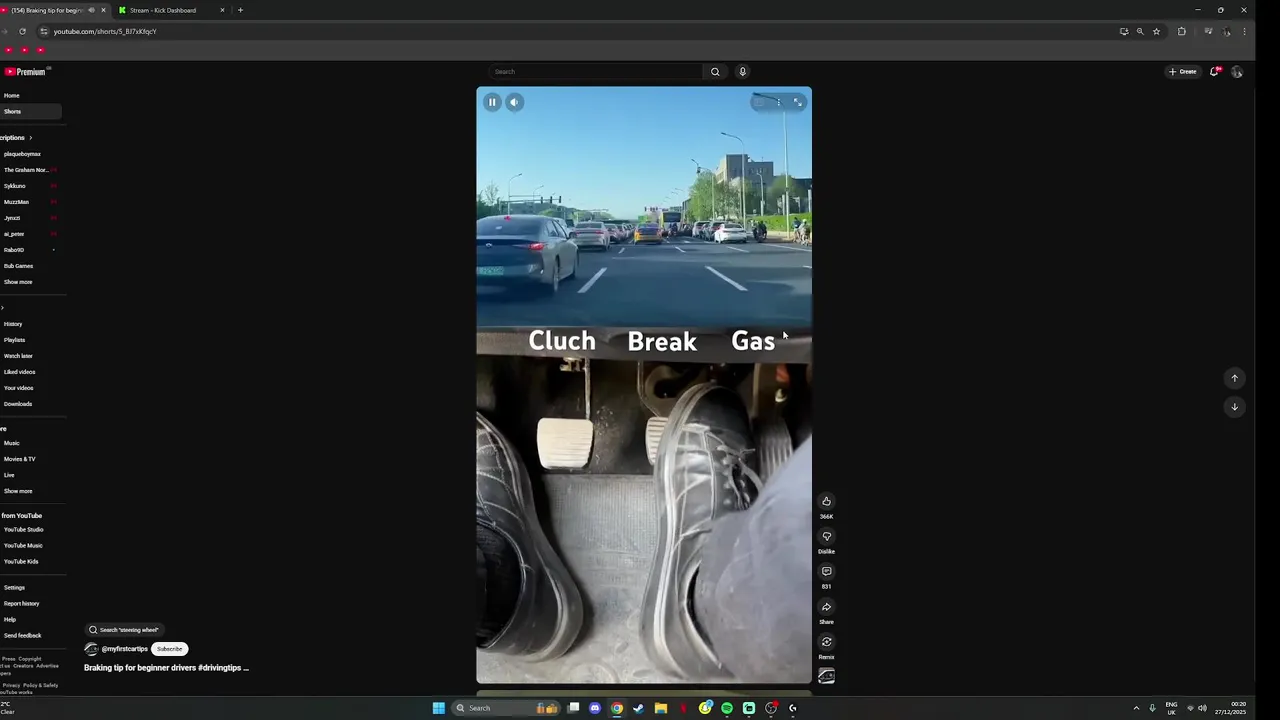
Task: Open Send feedback in the sidebar
Action: (23, 636)
